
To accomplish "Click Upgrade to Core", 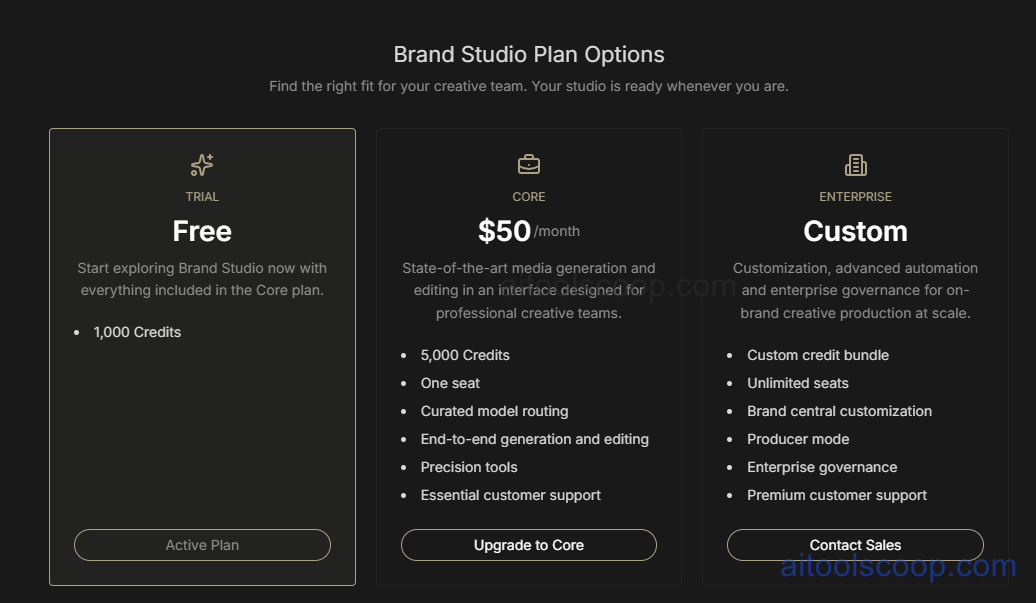I will click(x=528, y=545).
